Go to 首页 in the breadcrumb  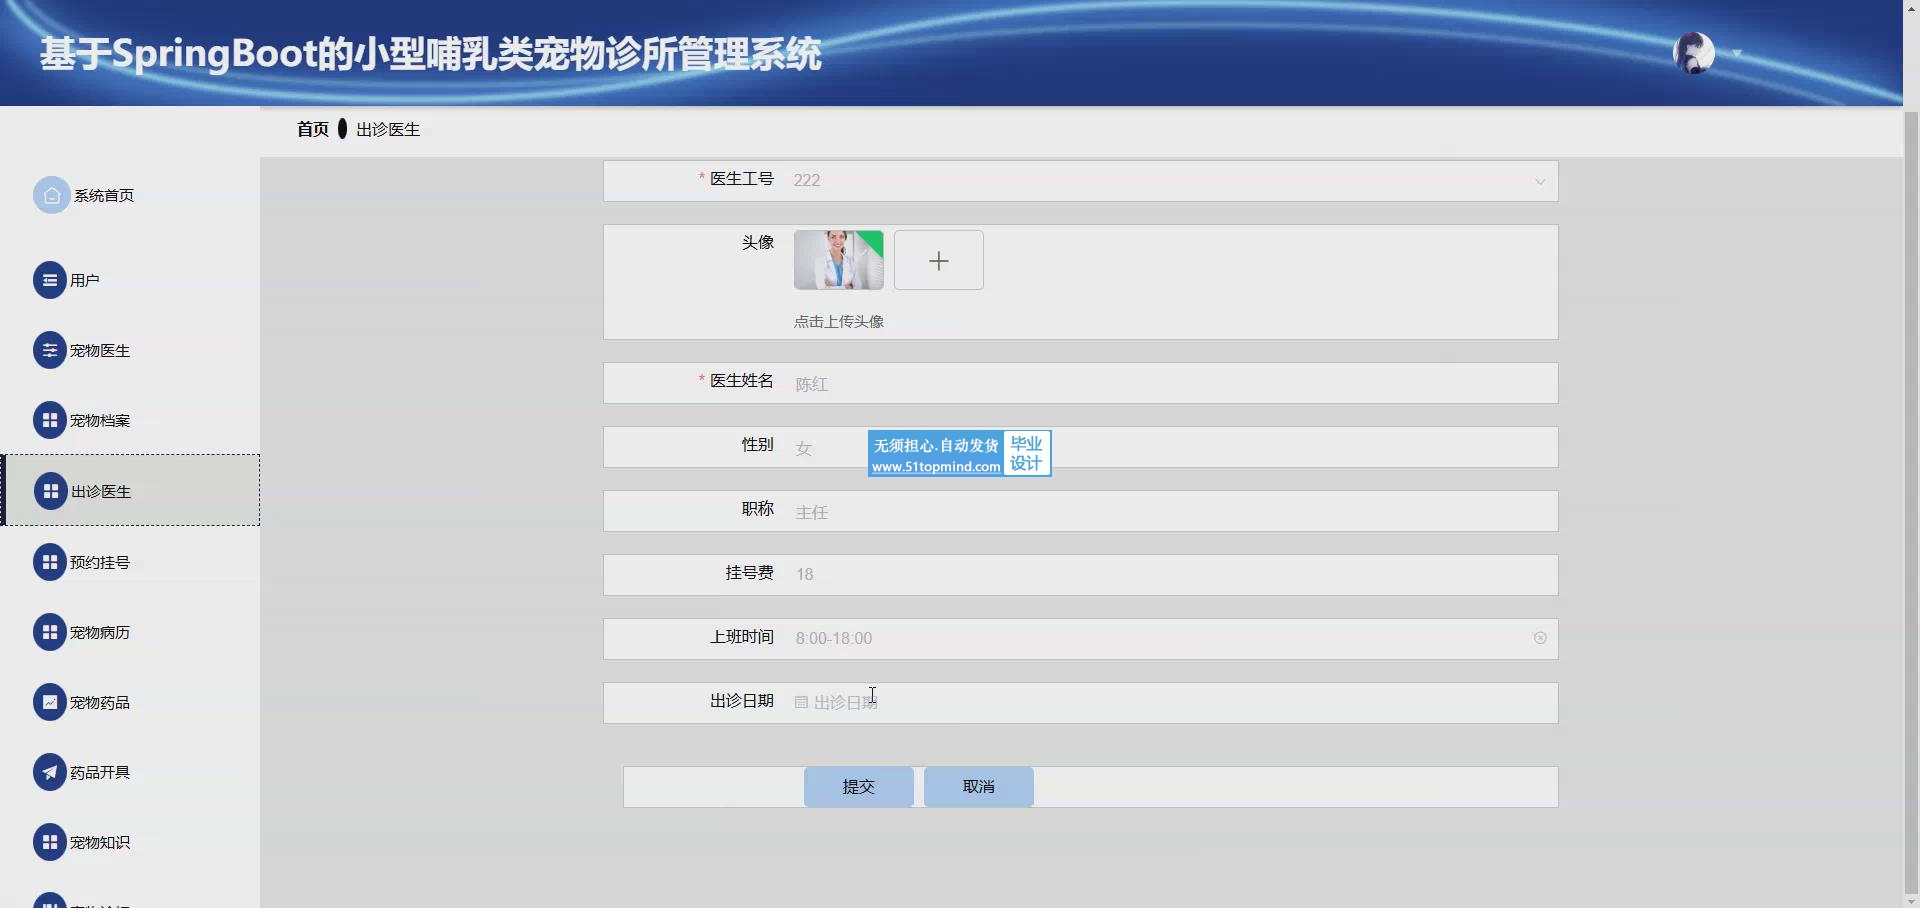[x=312, y=129]
